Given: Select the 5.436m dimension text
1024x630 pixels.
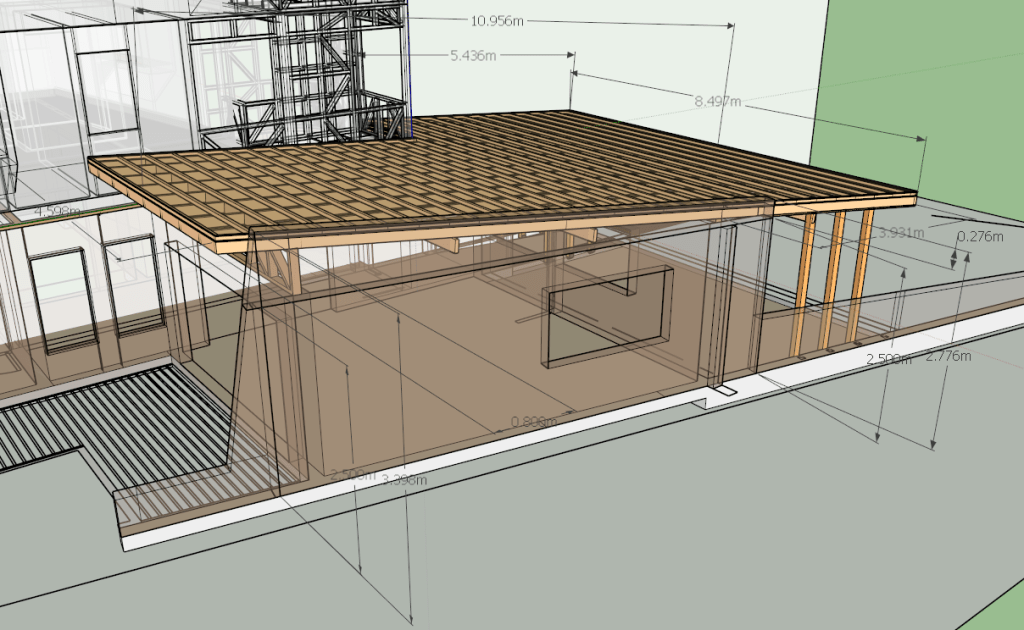Looking at the screenshot, I should click(473, 56).
